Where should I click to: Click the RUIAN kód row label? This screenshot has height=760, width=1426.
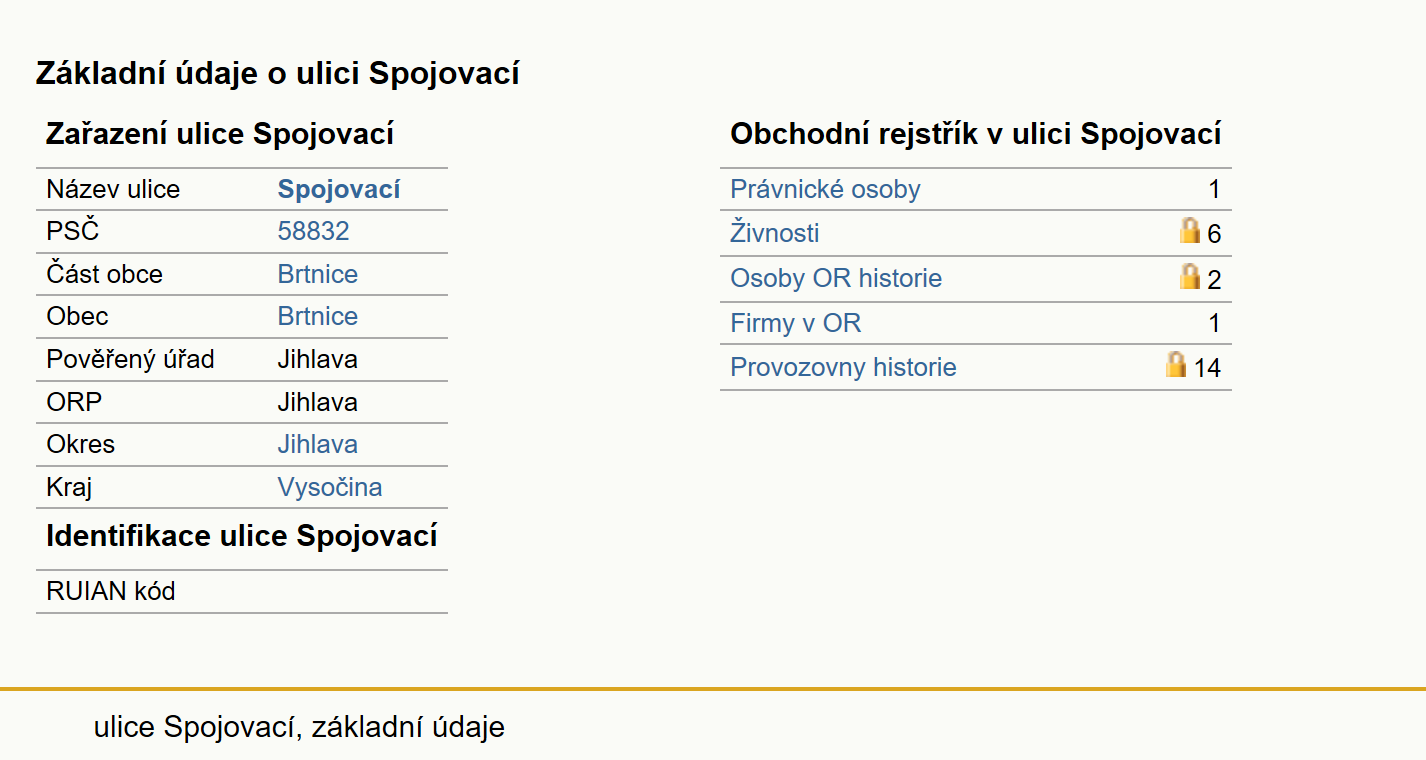[x=111, y=591]
